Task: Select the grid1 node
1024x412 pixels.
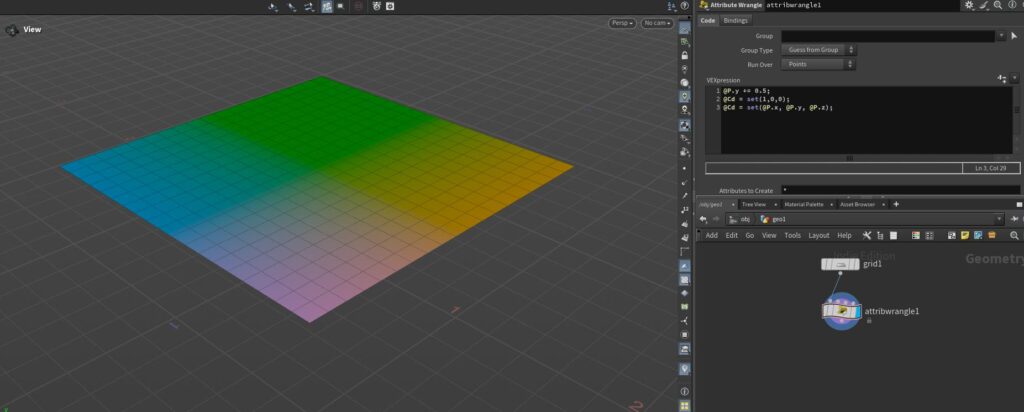Action: 840,264
